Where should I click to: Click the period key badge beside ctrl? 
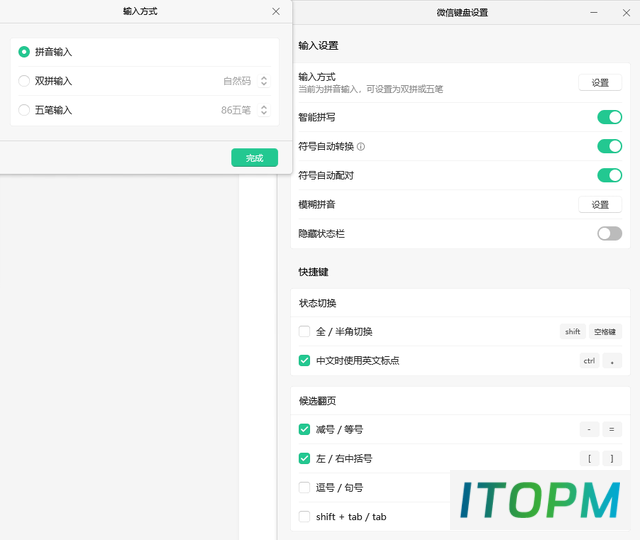tap(612, 361)
